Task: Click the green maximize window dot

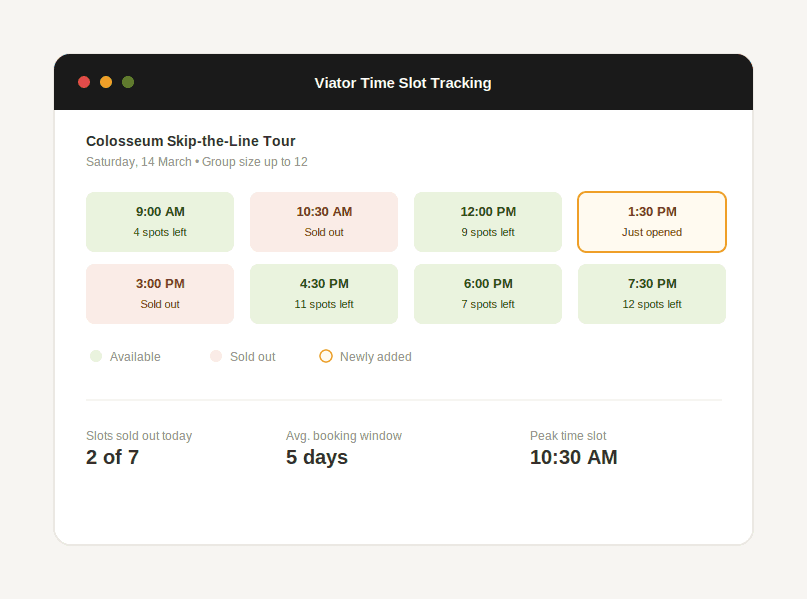Action: coord(128,82)
